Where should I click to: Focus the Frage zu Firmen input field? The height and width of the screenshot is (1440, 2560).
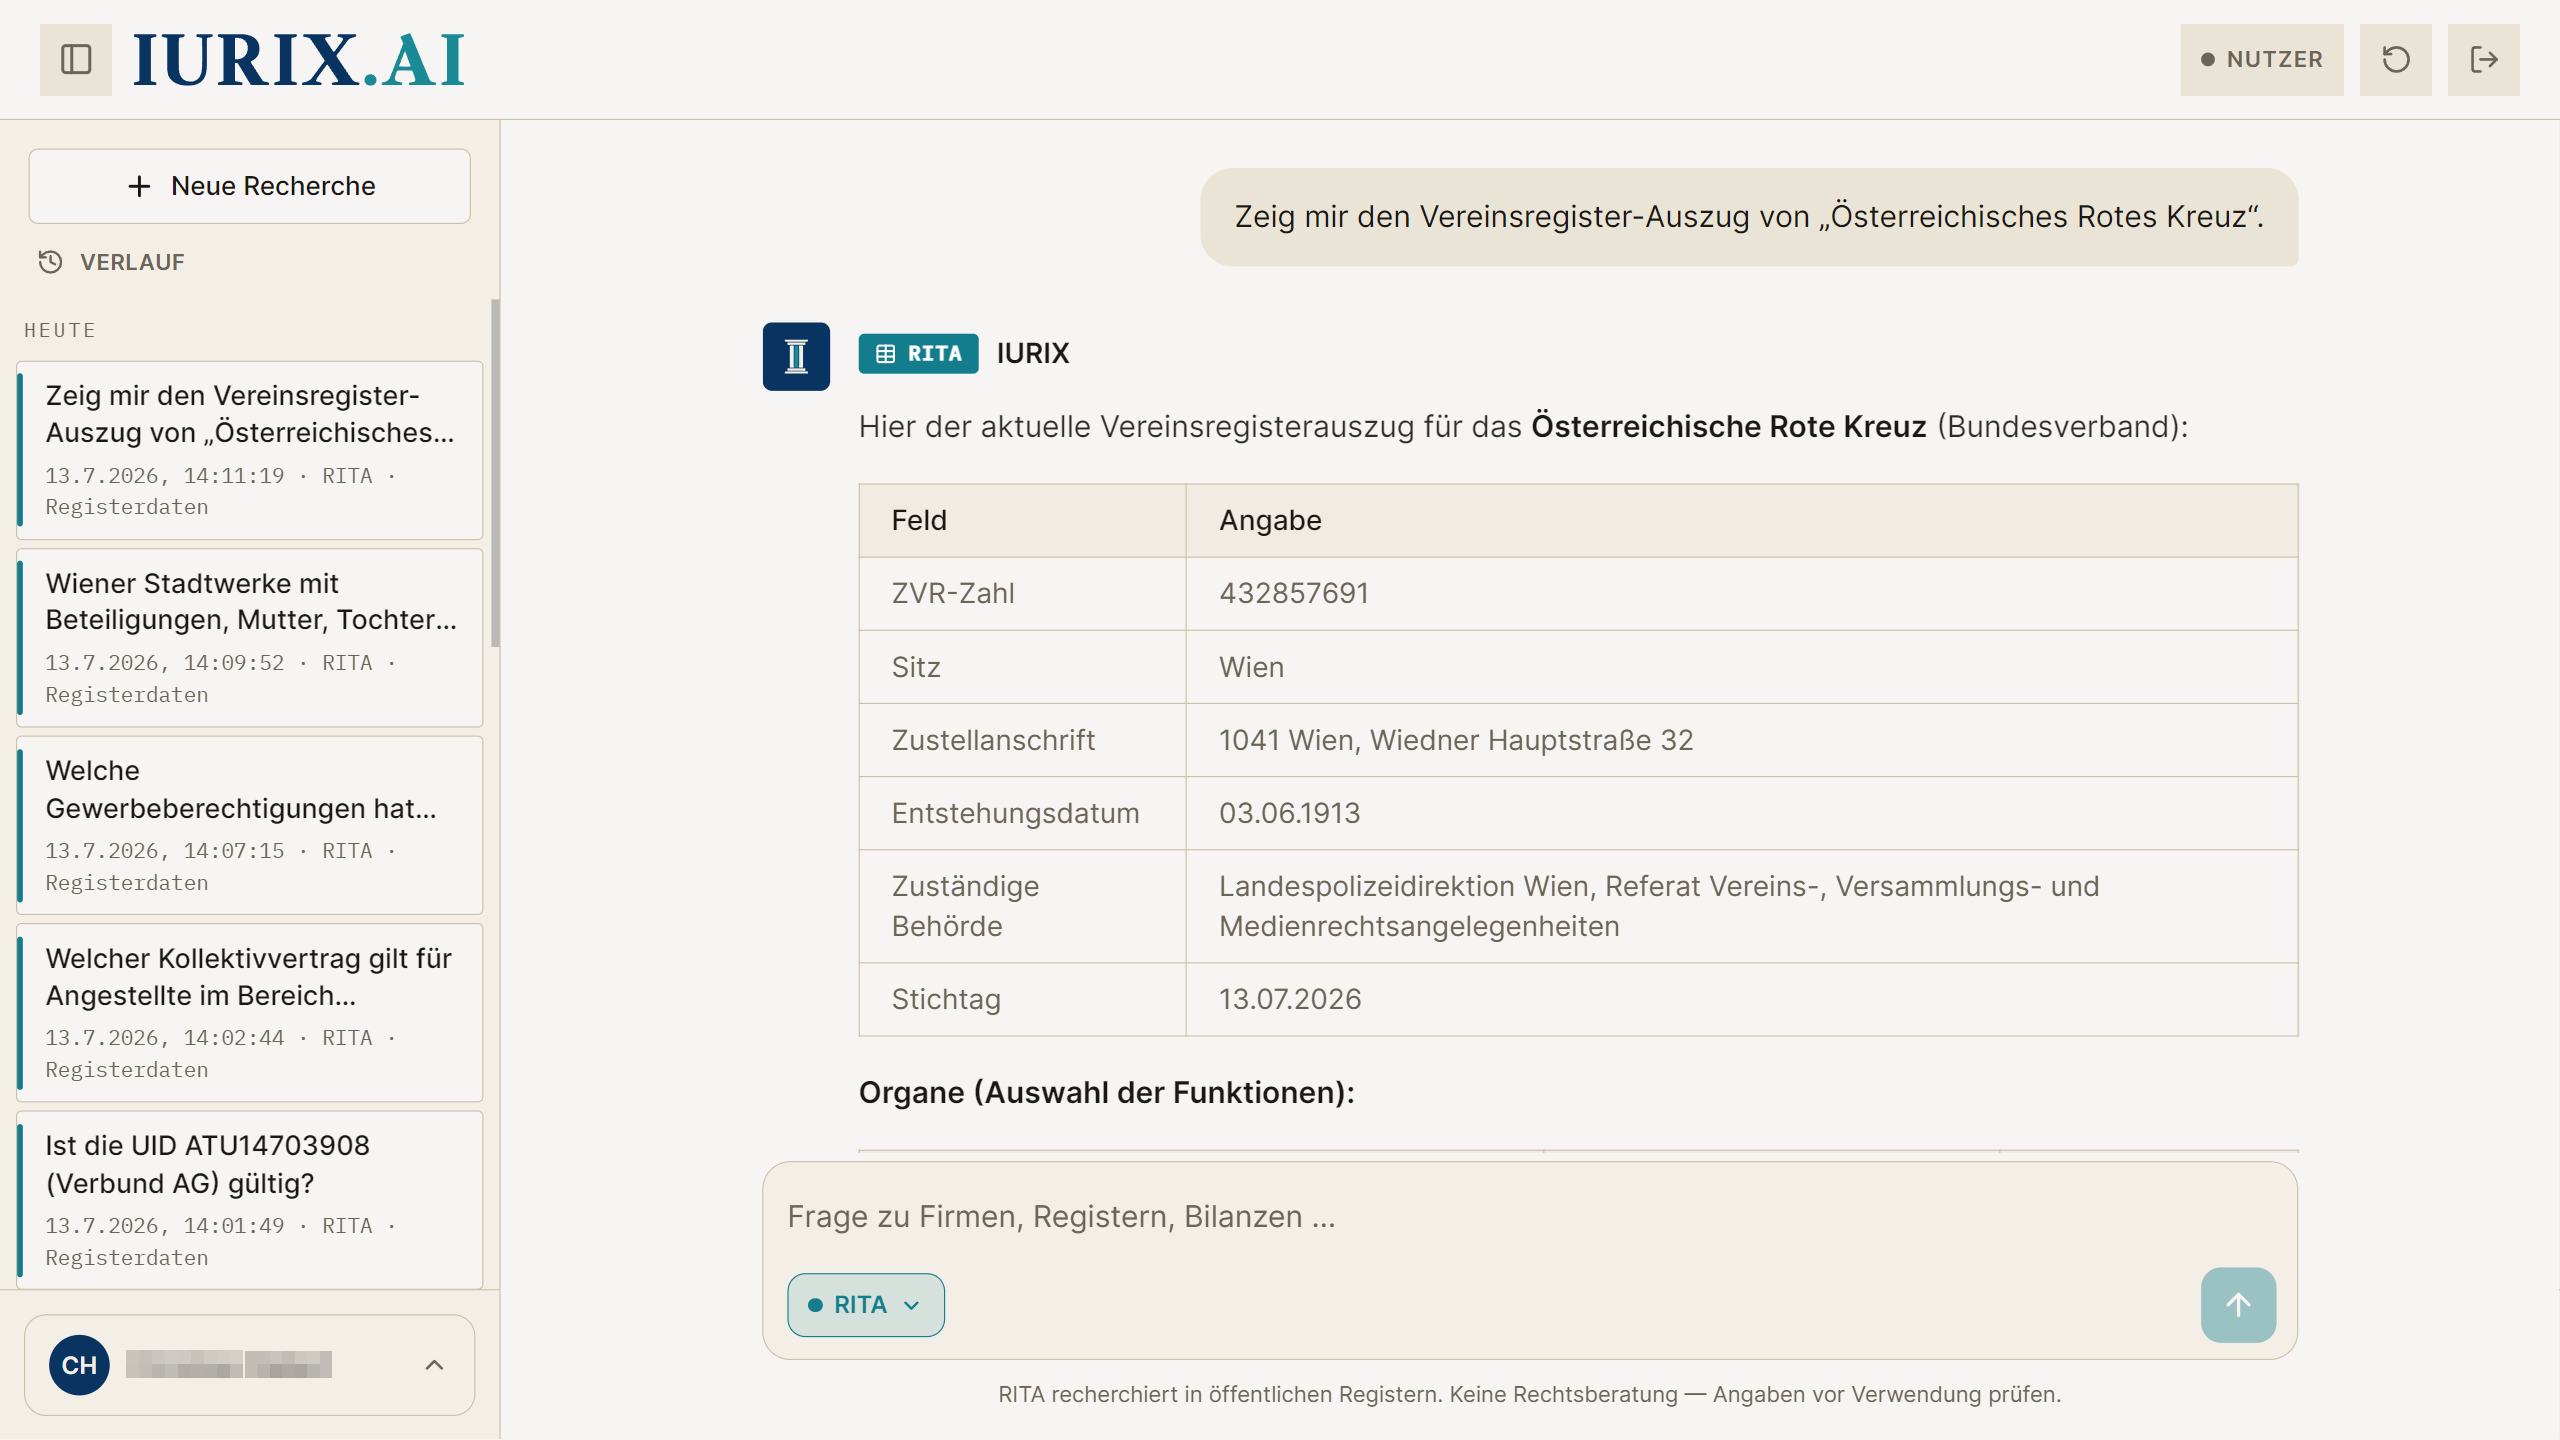(x=1529, y=1217)
